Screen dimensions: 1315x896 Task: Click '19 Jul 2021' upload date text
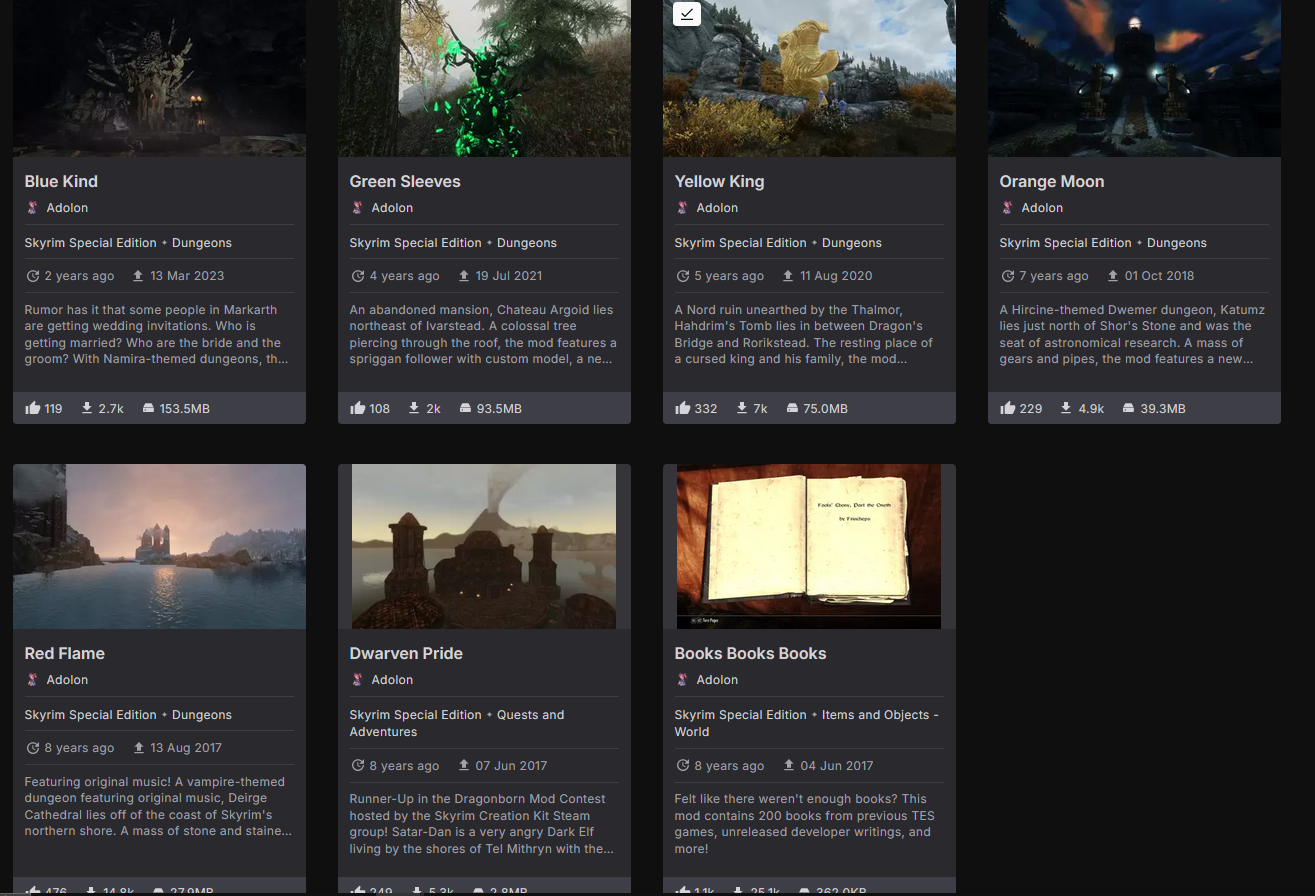pos(509,276)
